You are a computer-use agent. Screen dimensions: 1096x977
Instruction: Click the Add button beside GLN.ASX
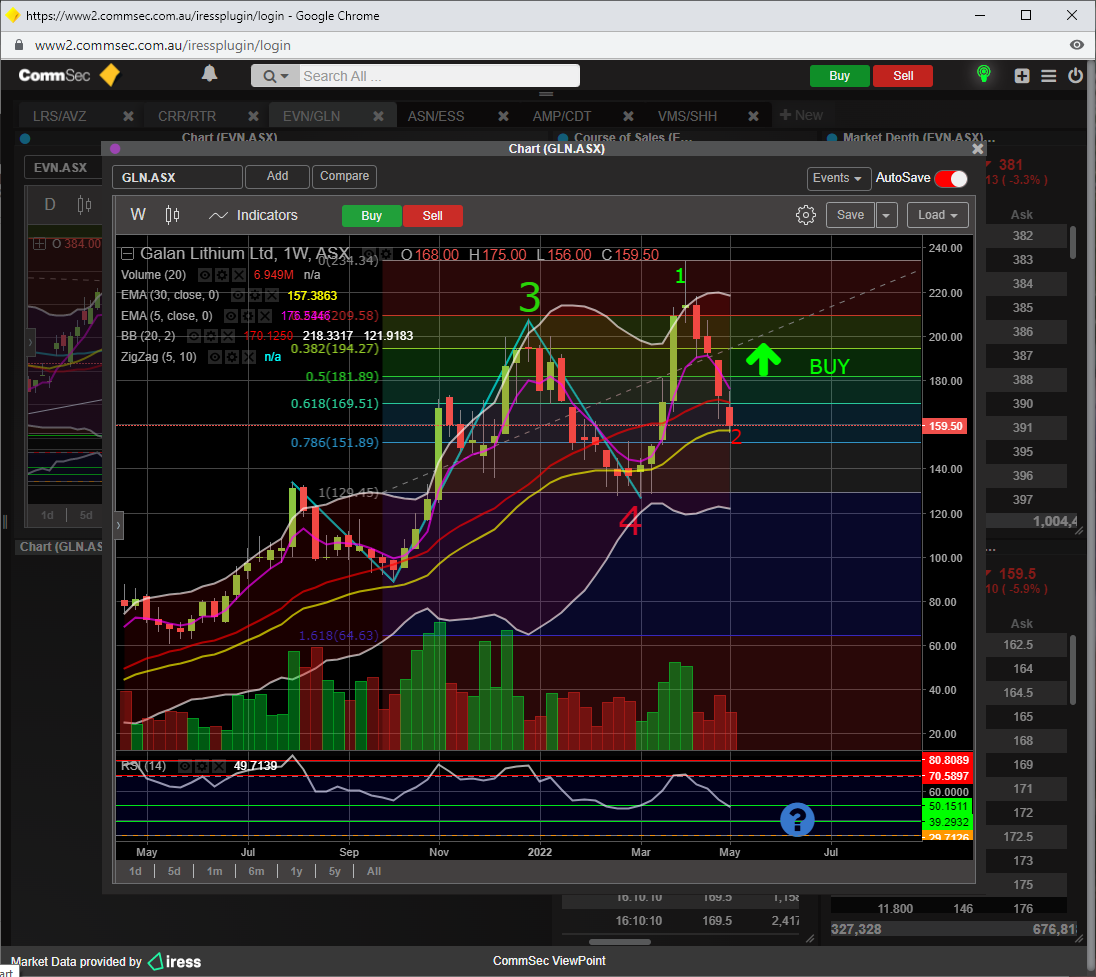[x=277, y=176]
